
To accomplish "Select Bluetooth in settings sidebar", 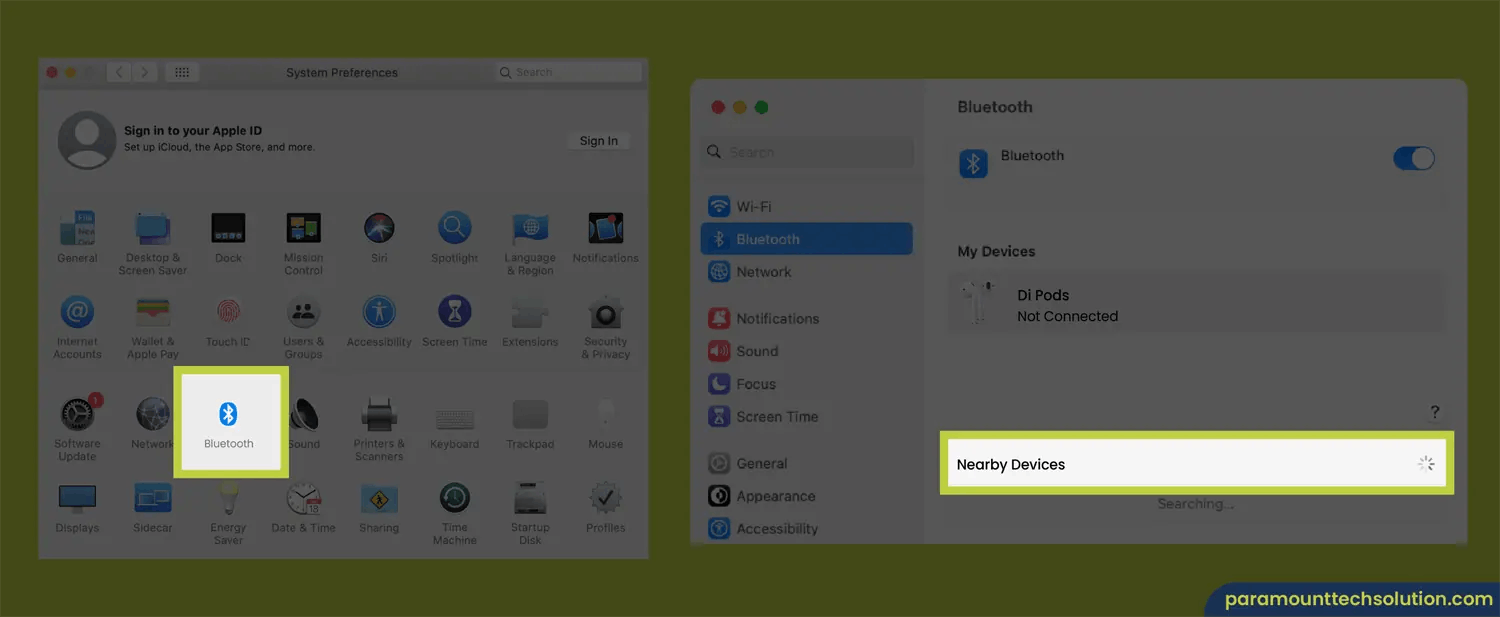I will coord(806,239).
